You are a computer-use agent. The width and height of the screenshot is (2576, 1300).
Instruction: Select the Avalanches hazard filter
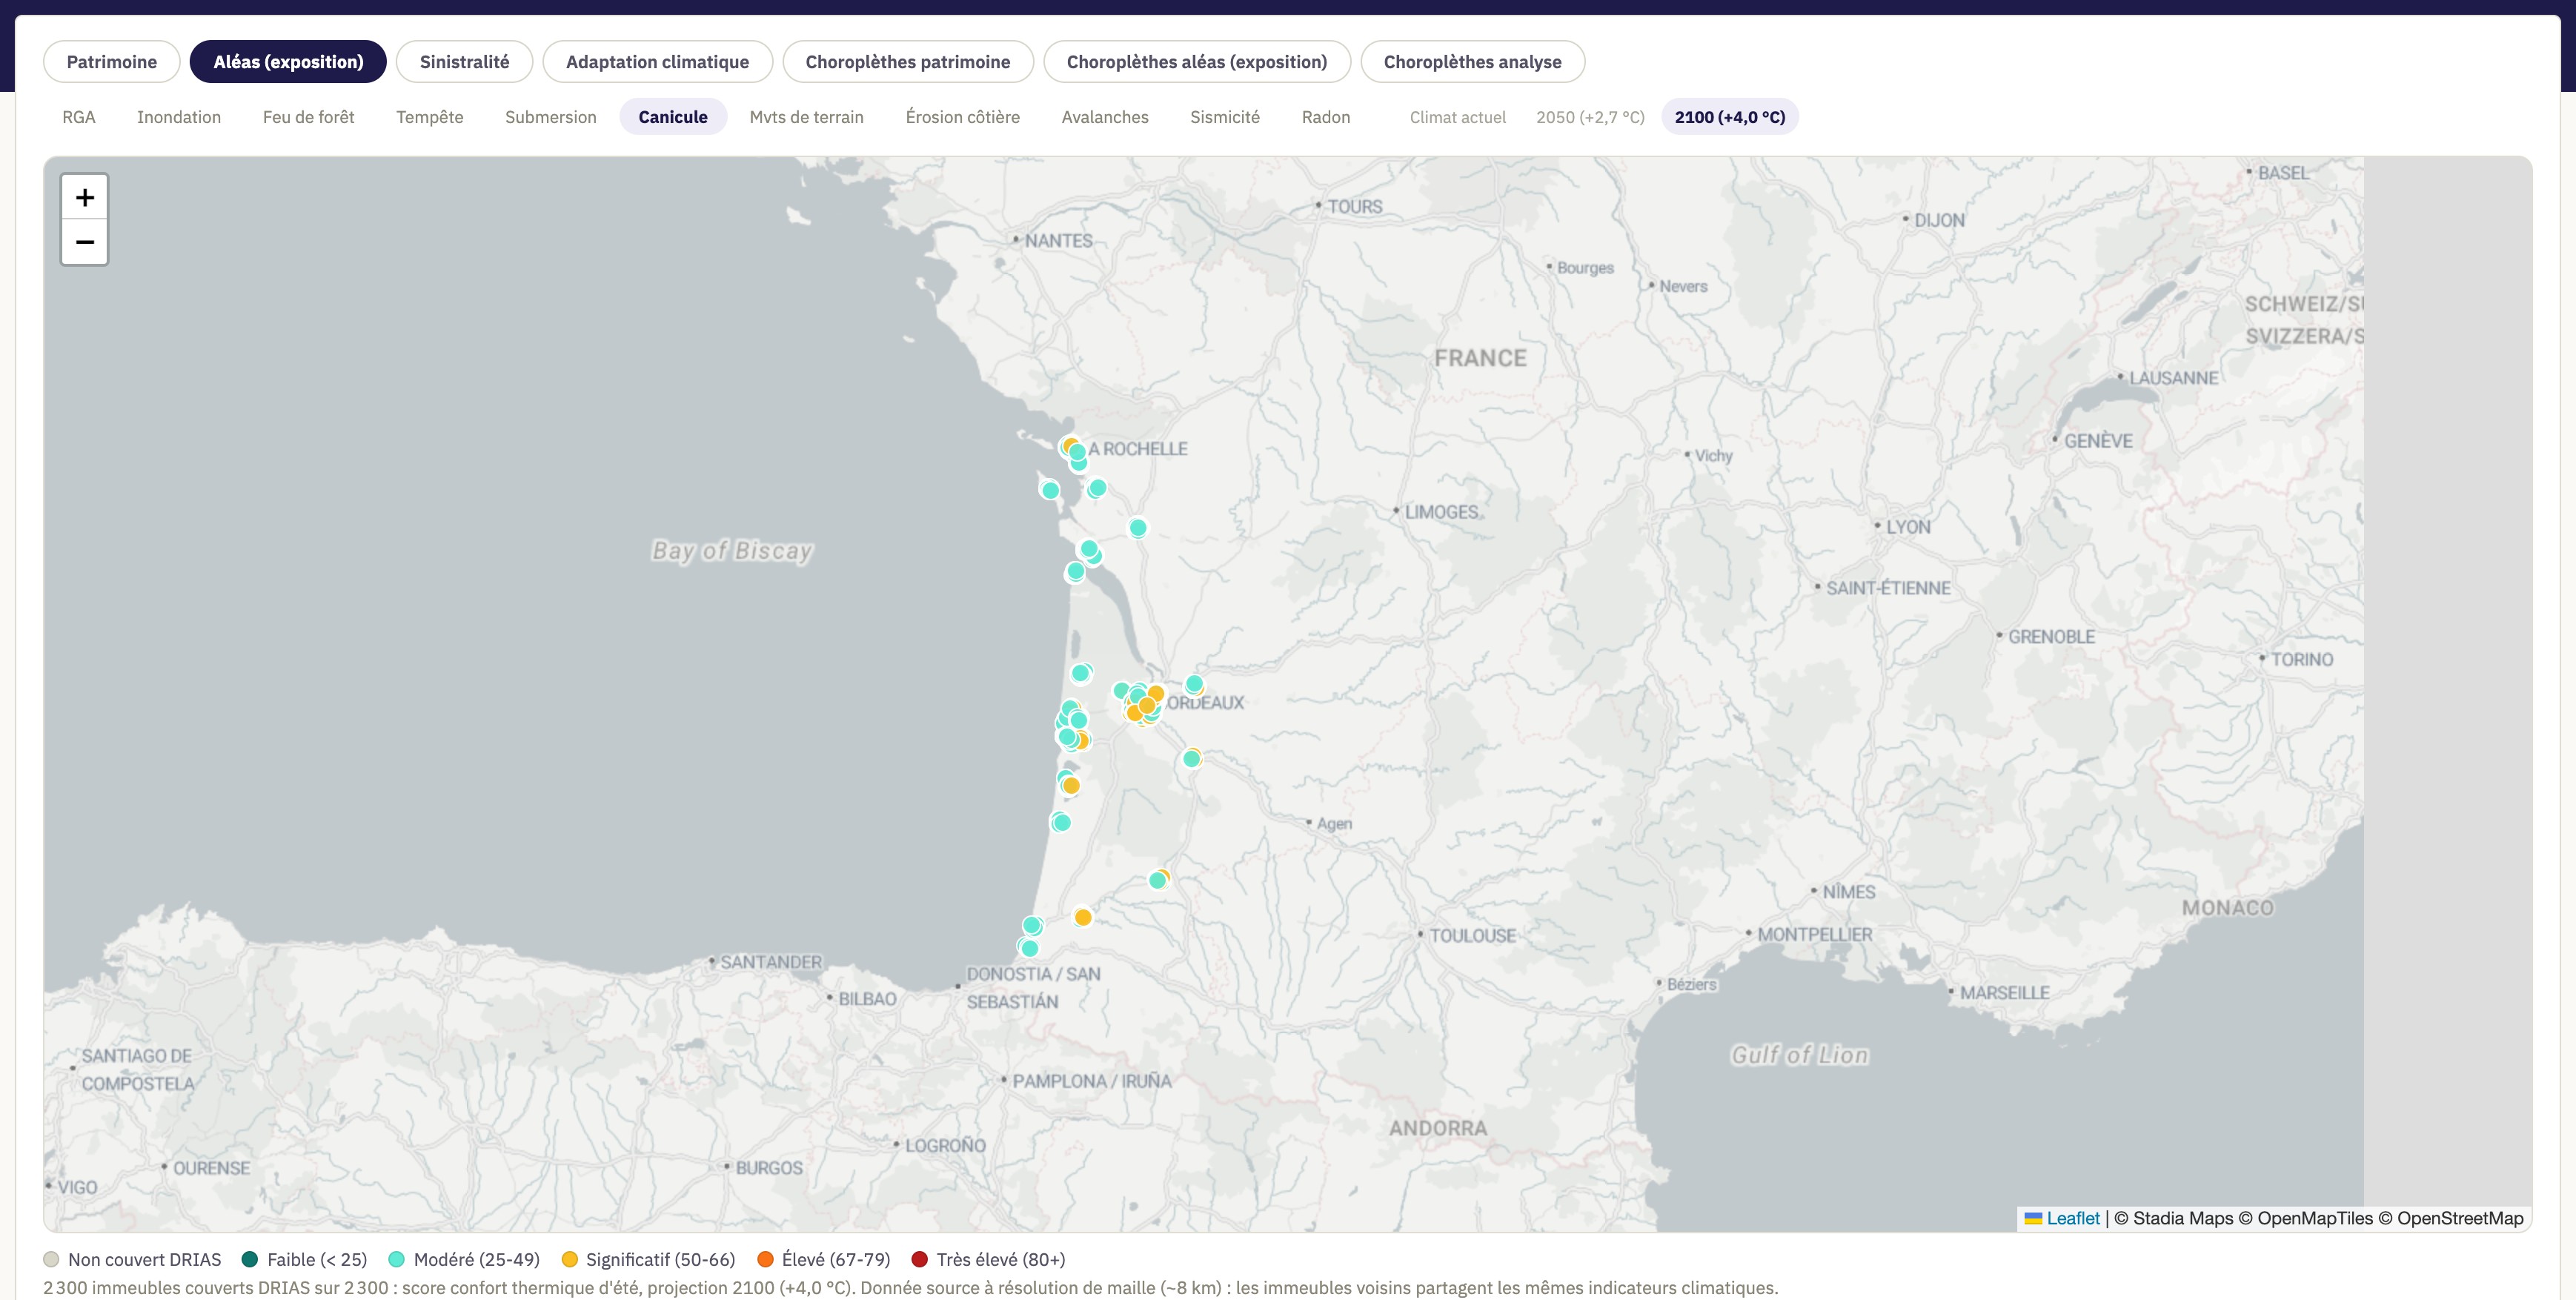click(1104, 117)
